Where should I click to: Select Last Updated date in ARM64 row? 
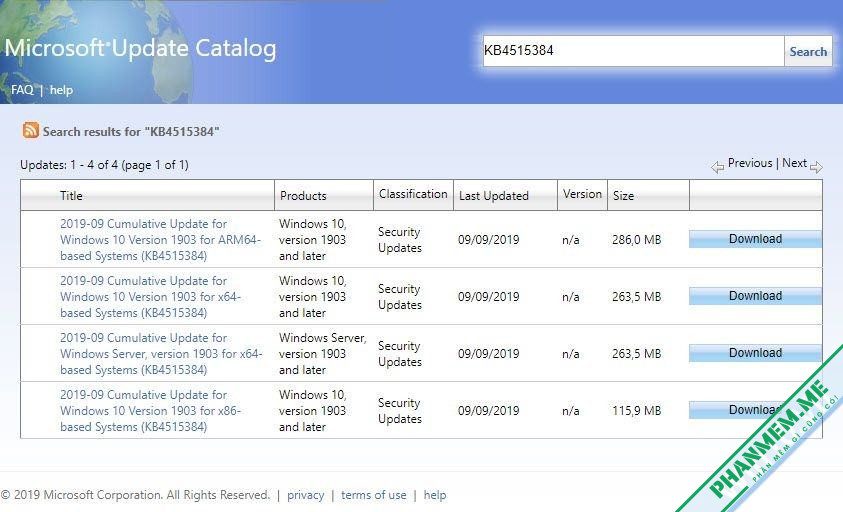coord(489,240)
